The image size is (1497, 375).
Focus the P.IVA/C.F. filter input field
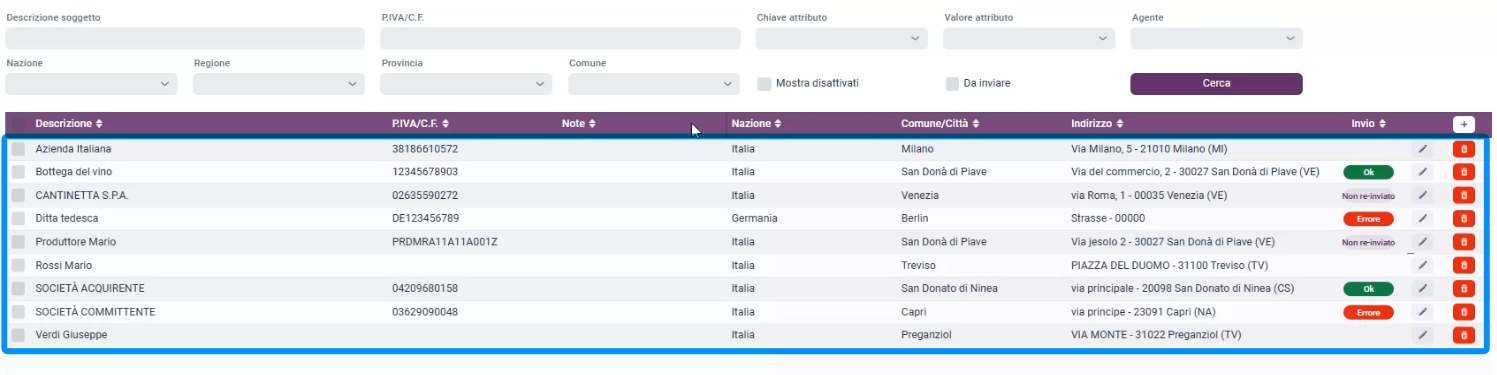click(560, 38)
